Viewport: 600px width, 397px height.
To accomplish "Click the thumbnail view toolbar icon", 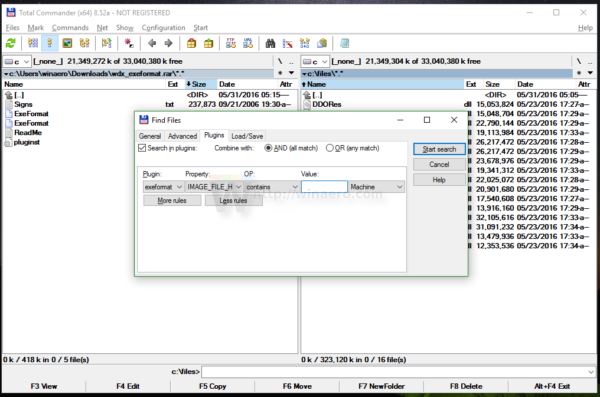I will [67, 43].
